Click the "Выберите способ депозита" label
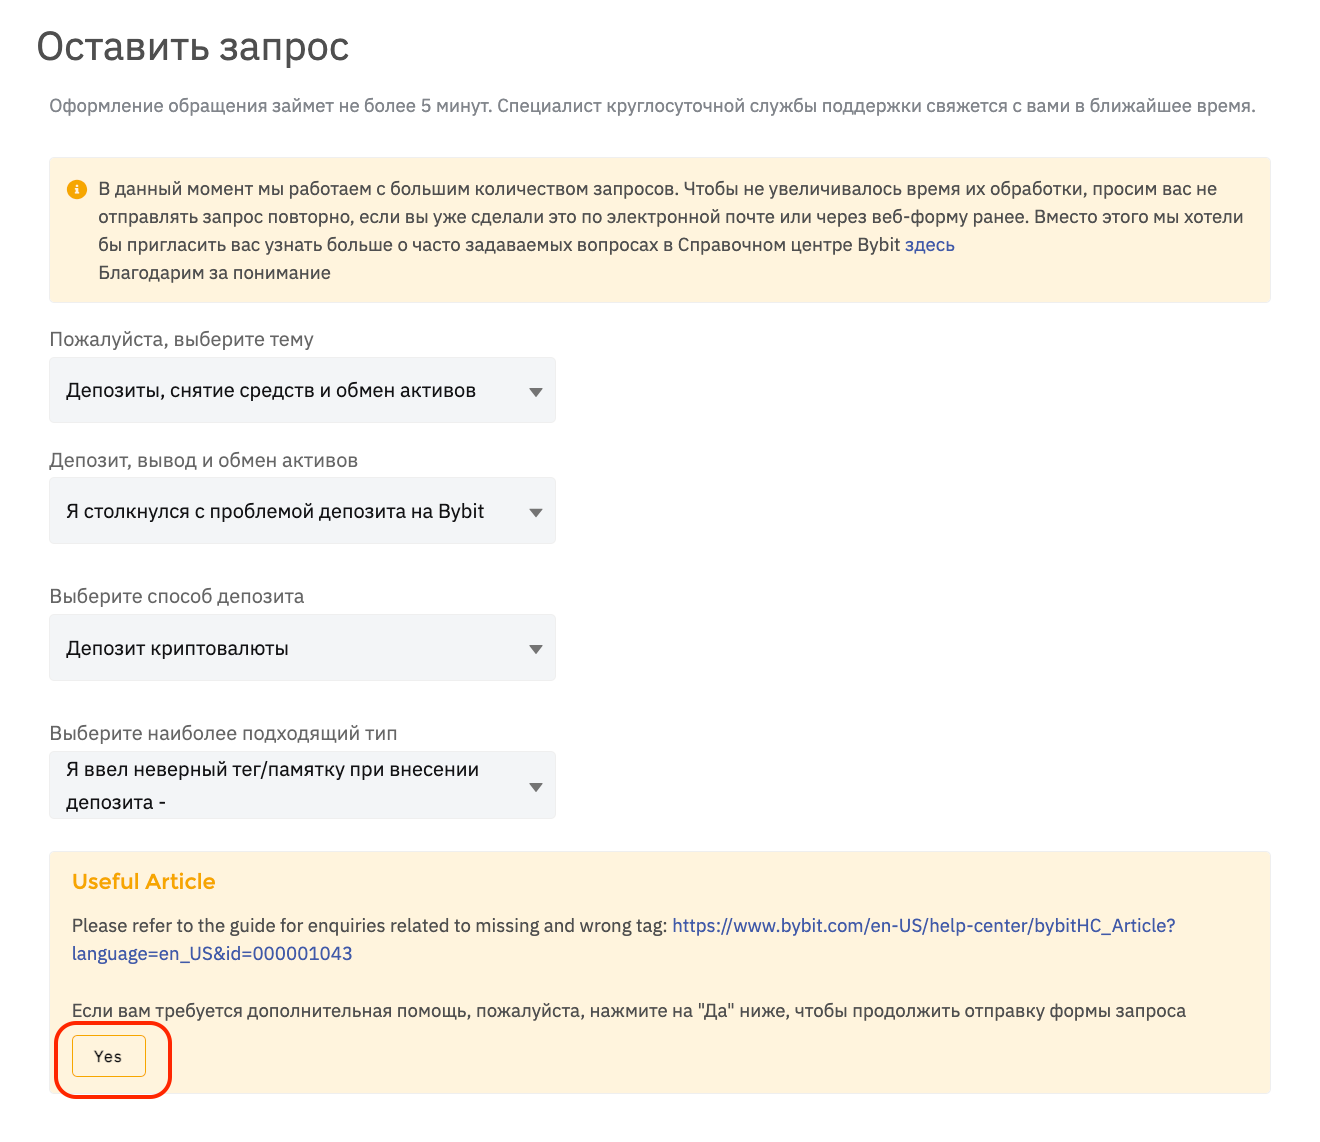The height and width of the screenshot is (1142, 1320). click(177, 597)
